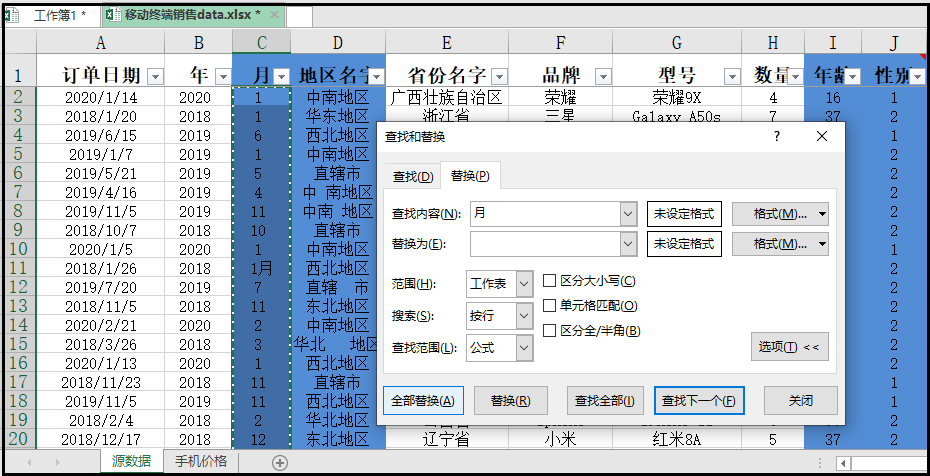Select column A header
The image size is (930, 476).
(101, 42)
